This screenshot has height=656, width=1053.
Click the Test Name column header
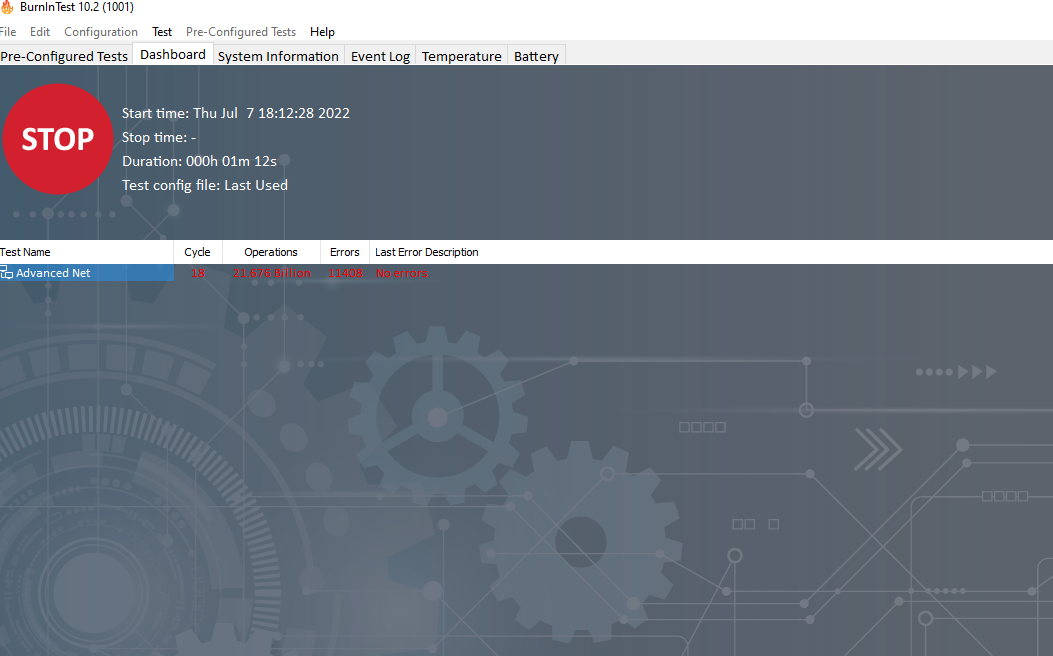click(x=87, y=252)
